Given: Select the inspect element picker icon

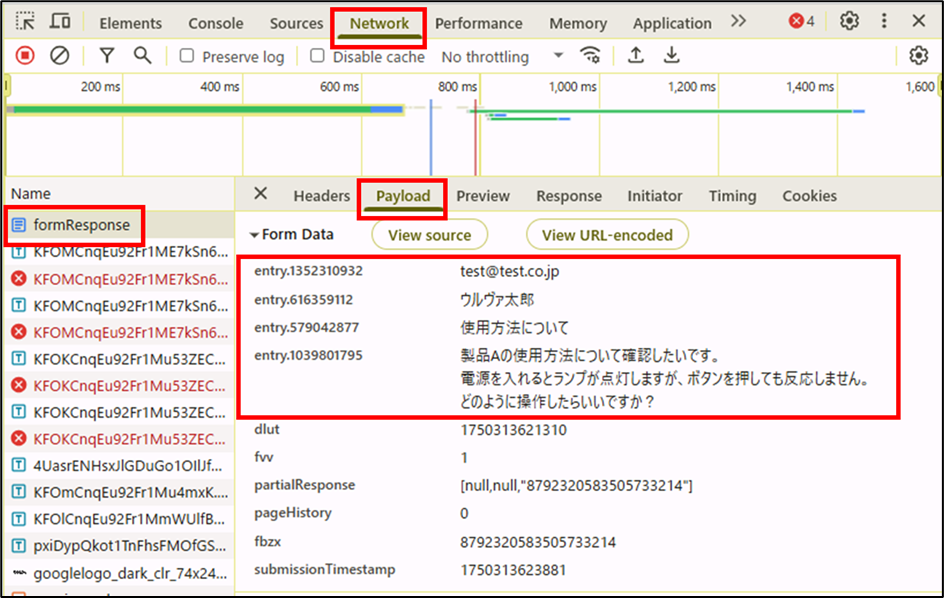Looking at the screenshot, I should (25, 21).
